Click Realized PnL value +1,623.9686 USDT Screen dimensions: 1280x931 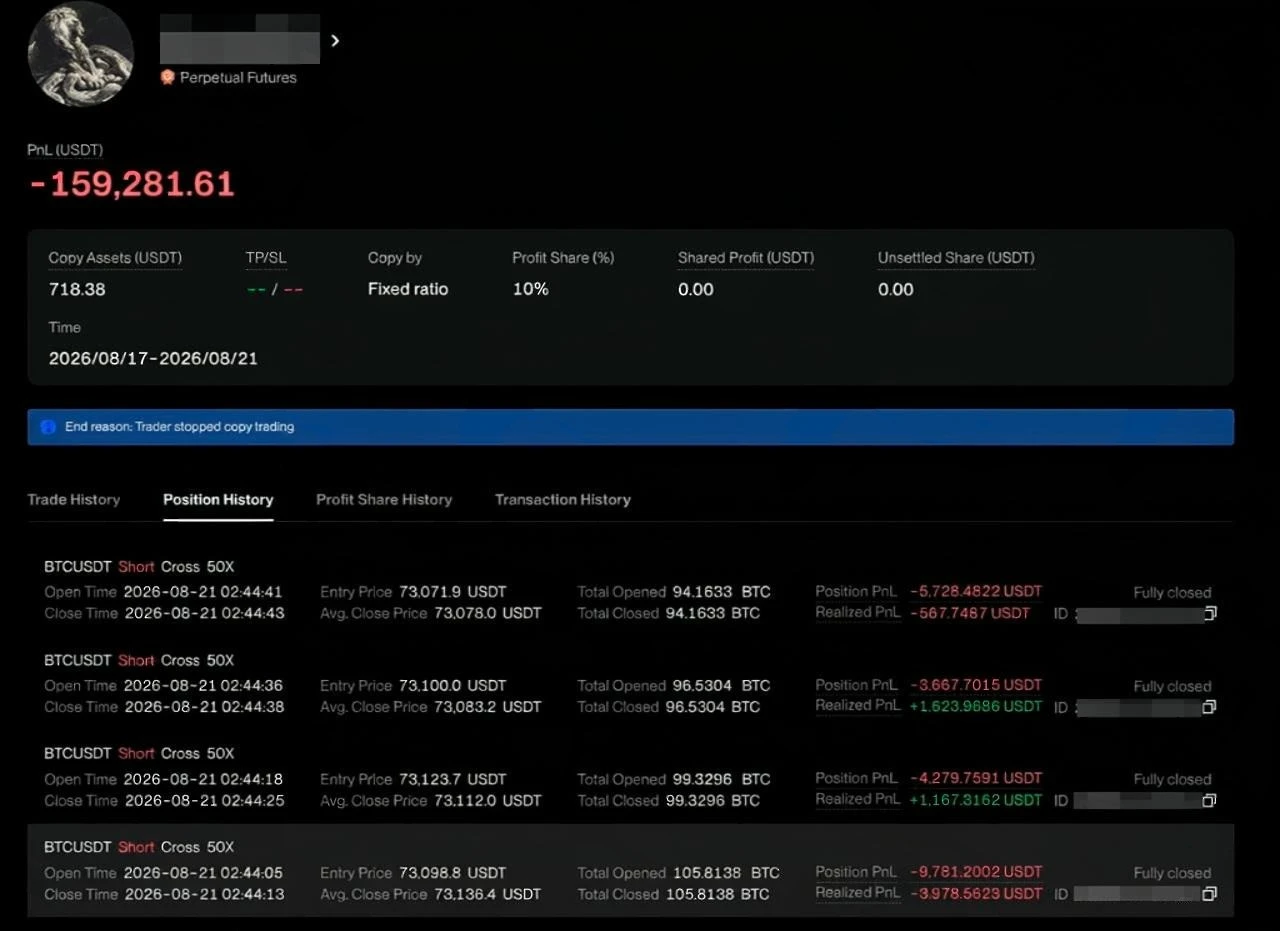tap(976, 706)
